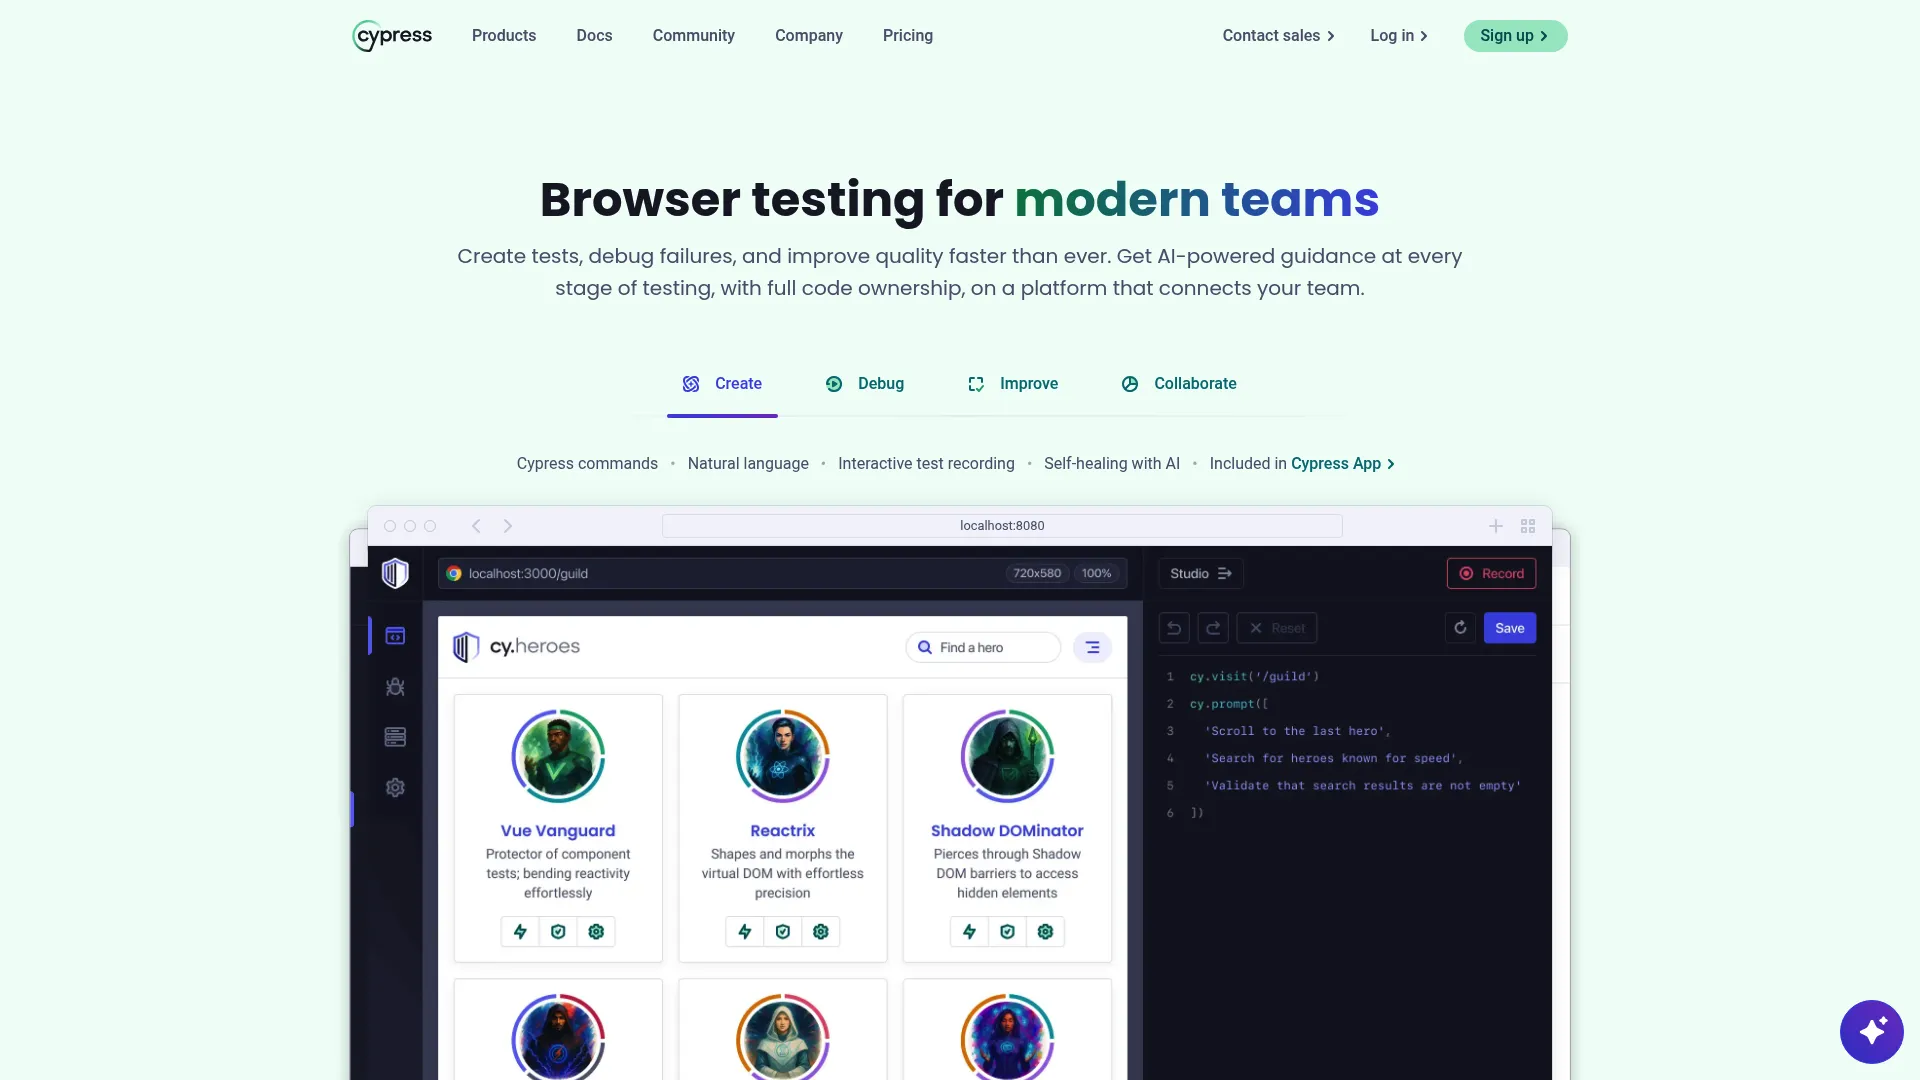Viewport: 1920px width, 1080px height.
Task: Click the Contact sales link
Action: click(x=1278, y=36)
